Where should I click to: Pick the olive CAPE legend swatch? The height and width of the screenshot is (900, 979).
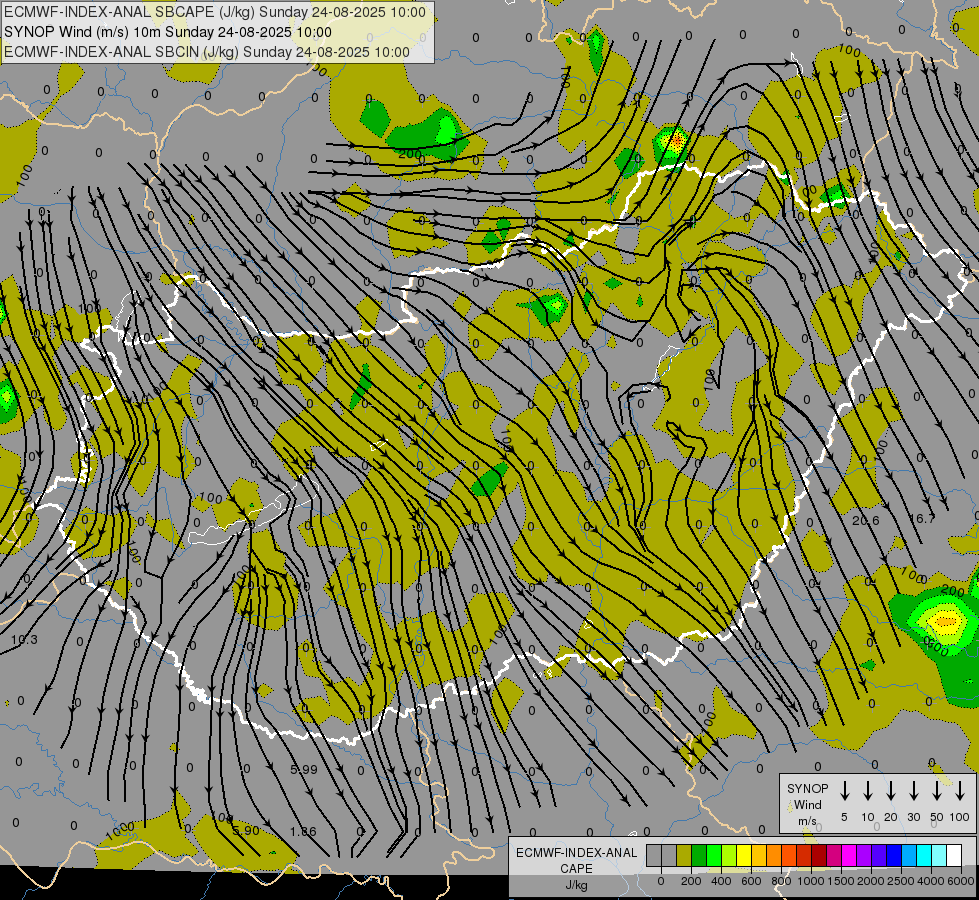point(684,855)
